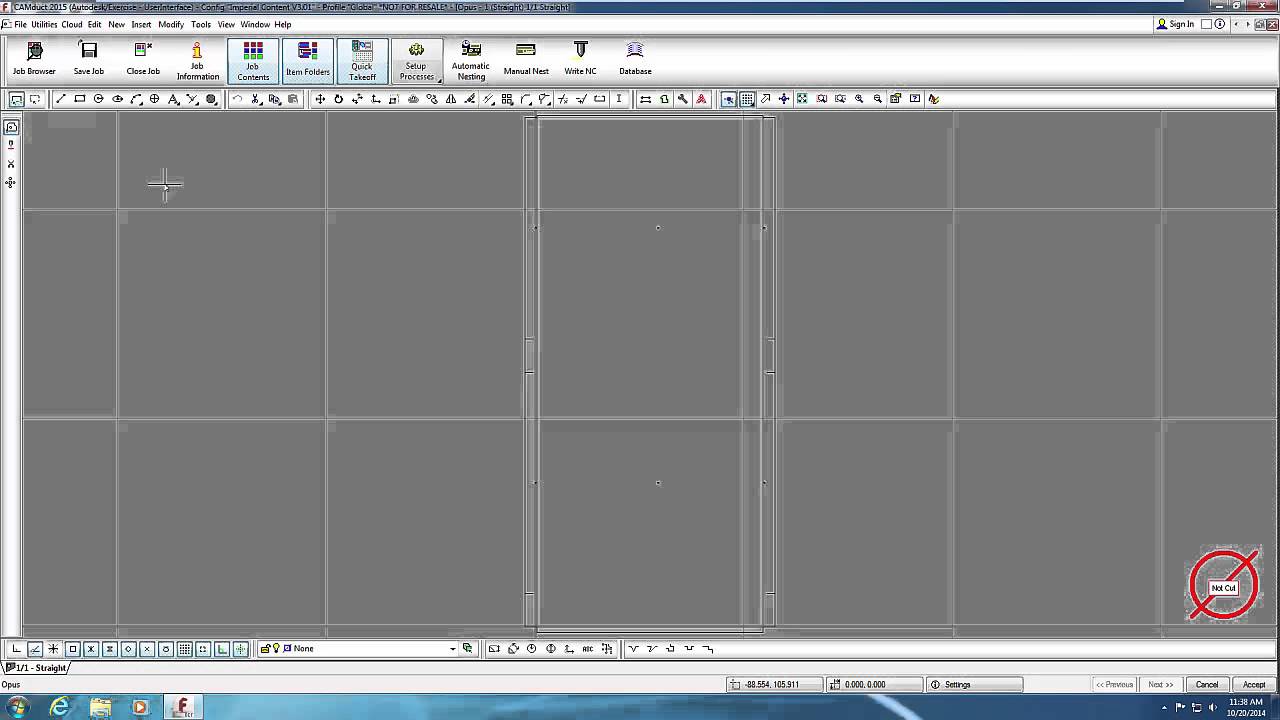Screen dimensions: 1280x720
Task: Select the 1/1 - Straight tab
Action: [36, 668]
